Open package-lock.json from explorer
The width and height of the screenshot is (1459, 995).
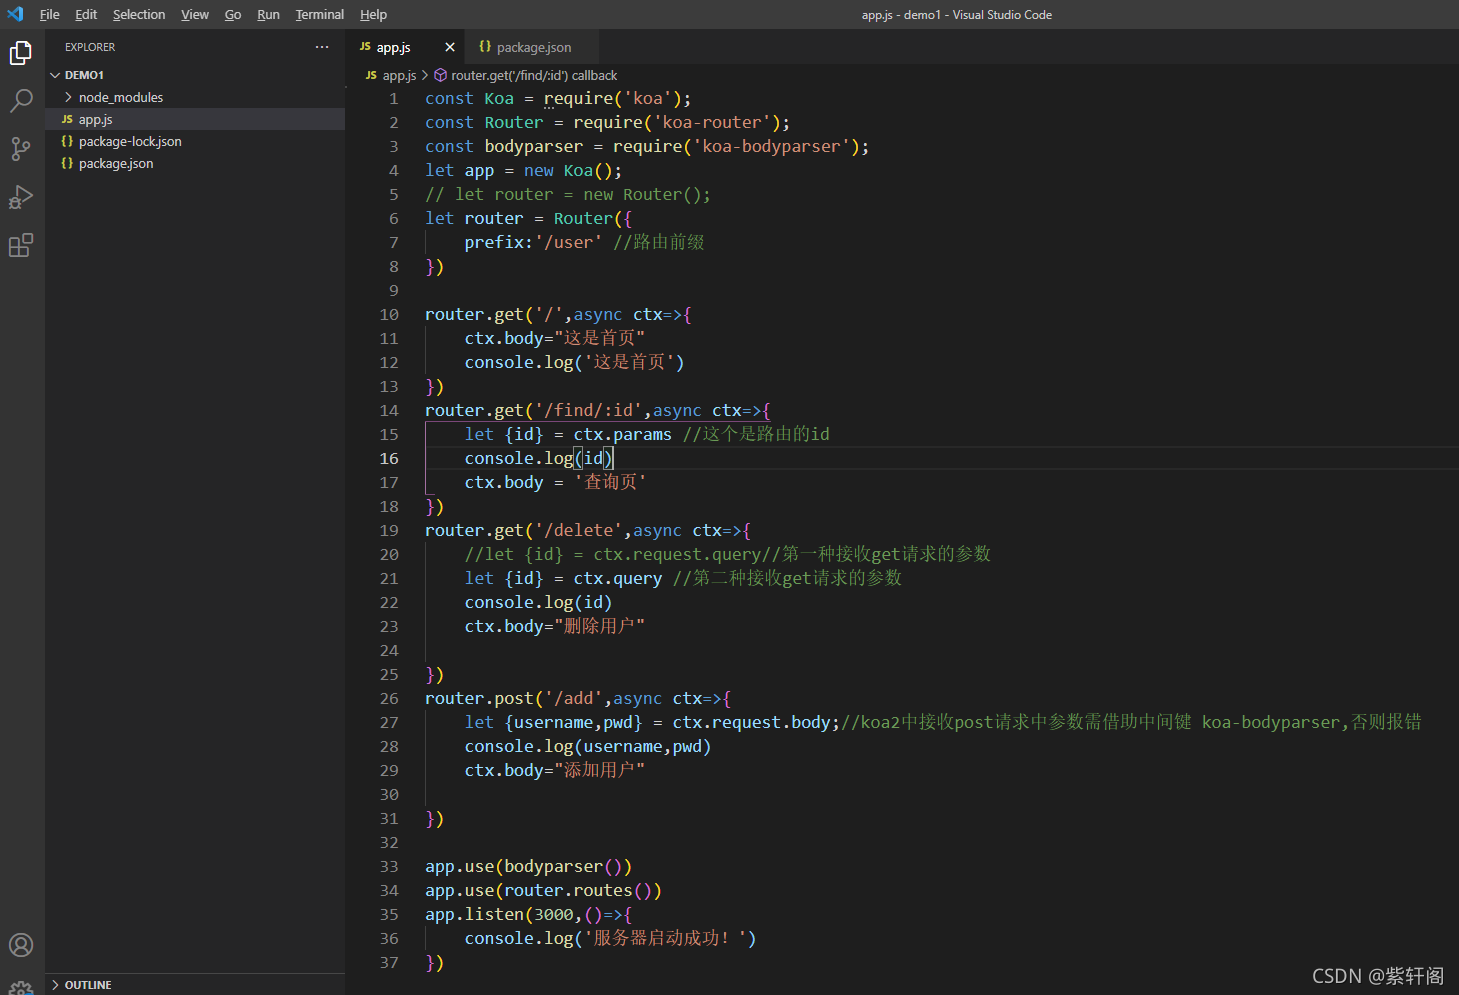195,141
